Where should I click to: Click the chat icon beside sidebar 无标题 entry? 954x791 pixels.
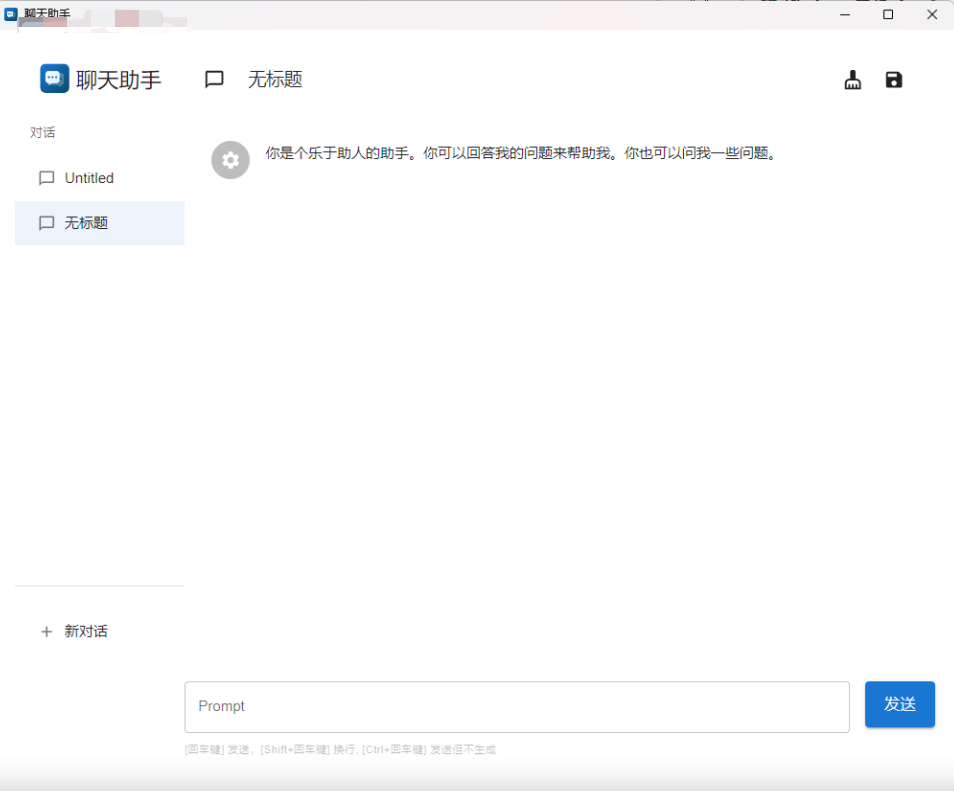(46, 223)
